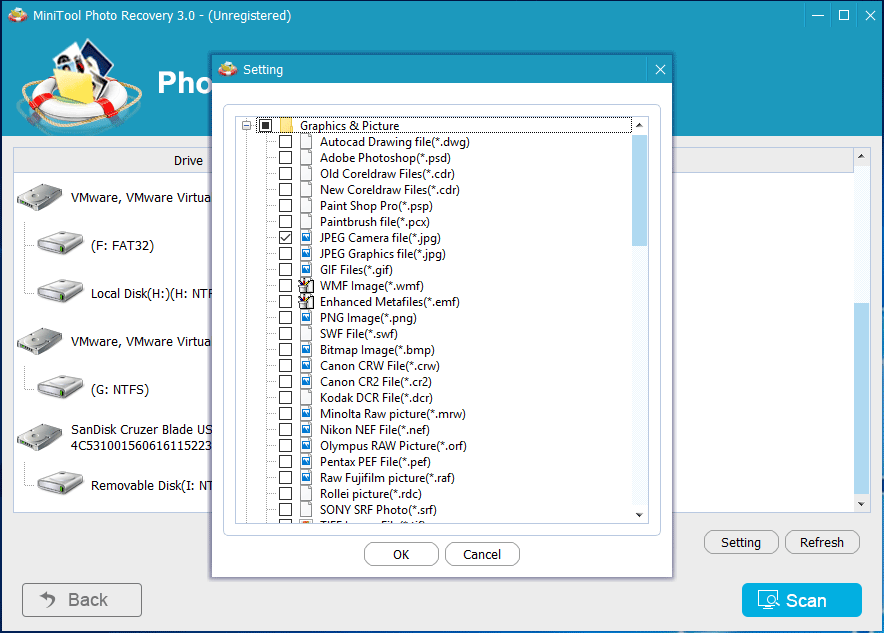This screenshot has height=633, width=884.
Task: Enable the GIF Files(*.gif) checkbox
Action: 286,269
